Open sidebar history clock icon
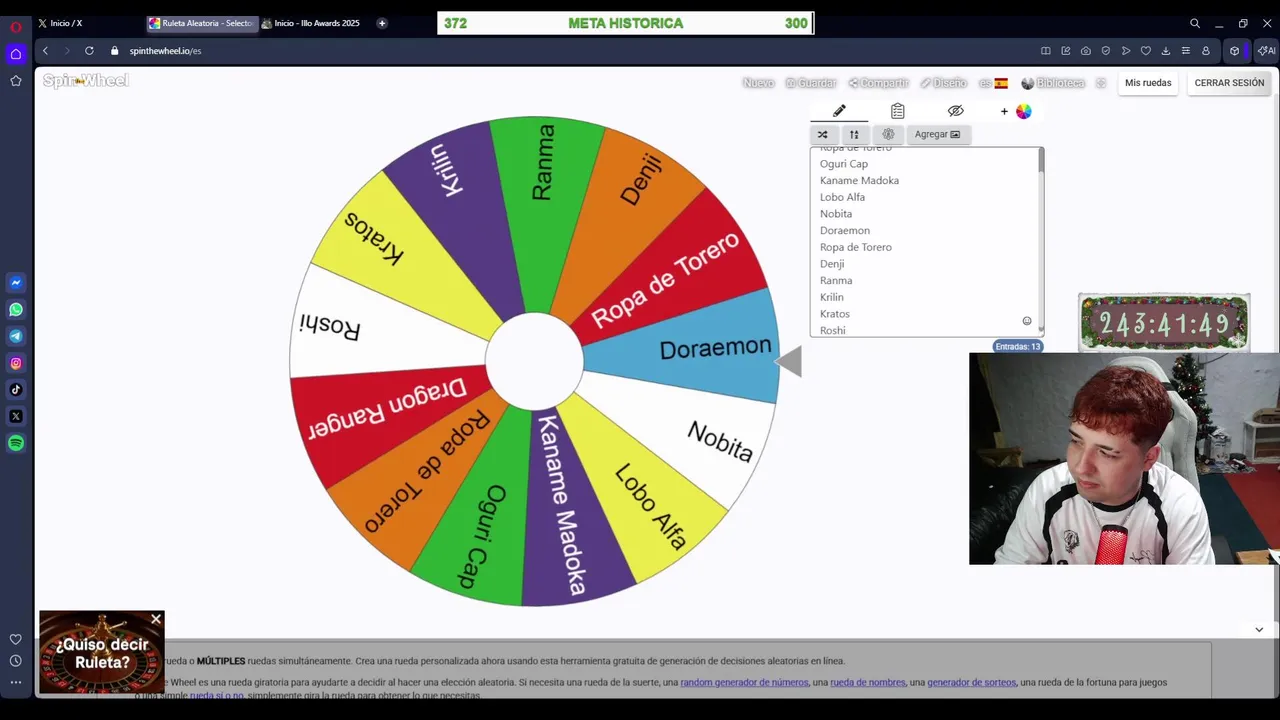The height and width of the screenshot is (720, 1280). pyautogui.click(x=16, y=661)
